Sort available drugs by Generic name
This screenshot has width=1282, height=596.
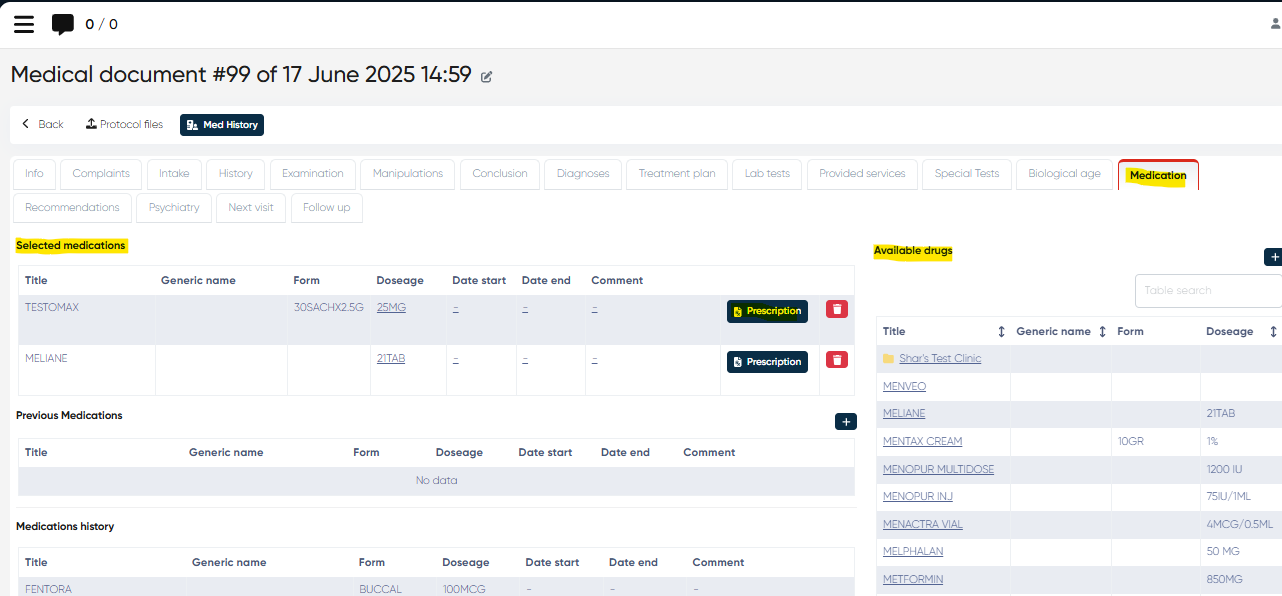(x=1102, y=332)
